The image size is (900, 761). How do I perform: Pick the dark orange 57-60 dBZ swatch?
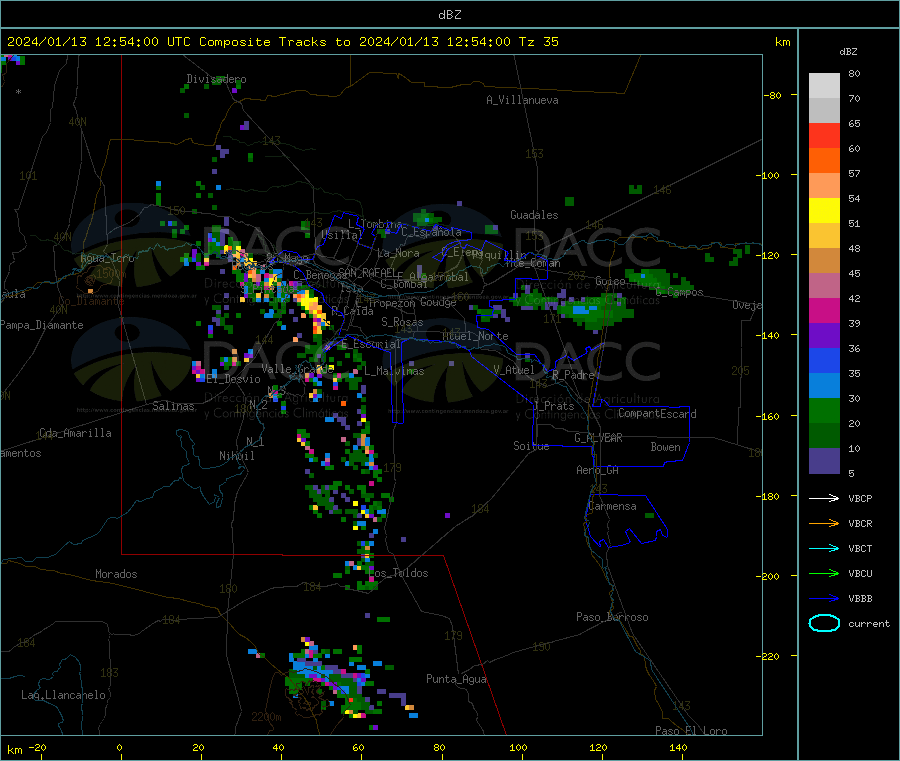click(824, 161)
